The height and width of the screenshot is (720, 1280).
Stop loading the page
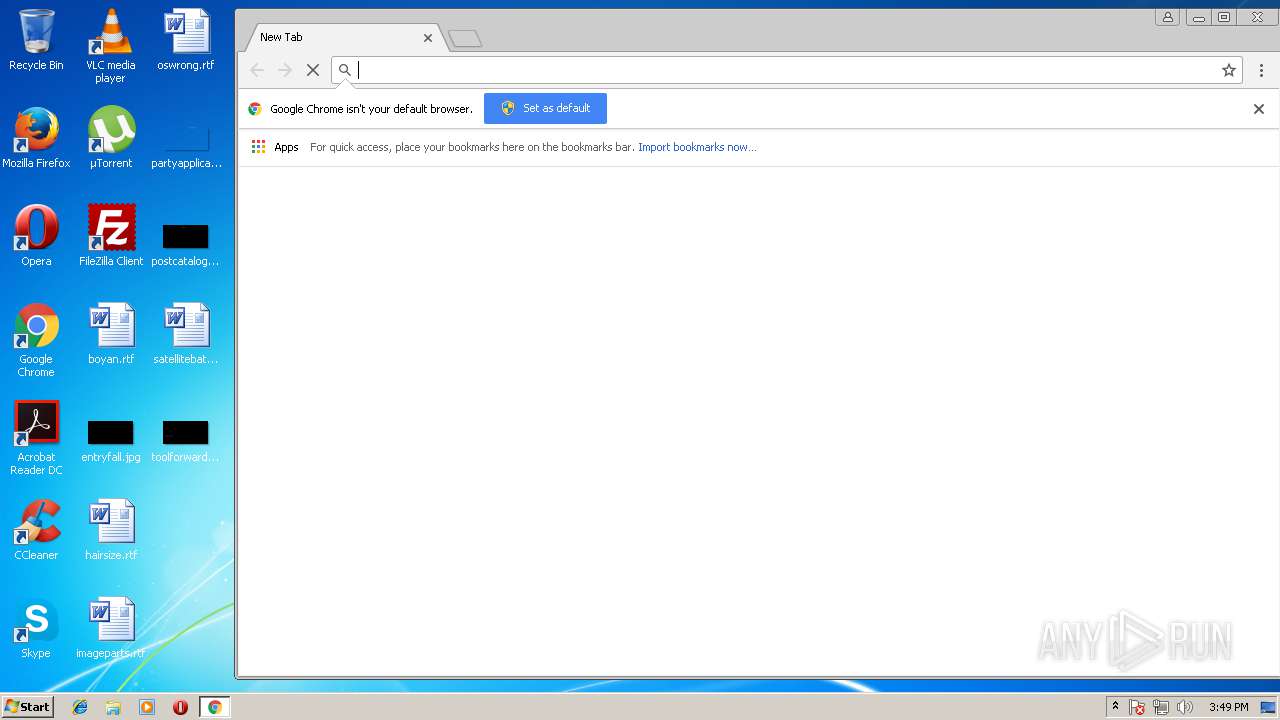(313, 70)
